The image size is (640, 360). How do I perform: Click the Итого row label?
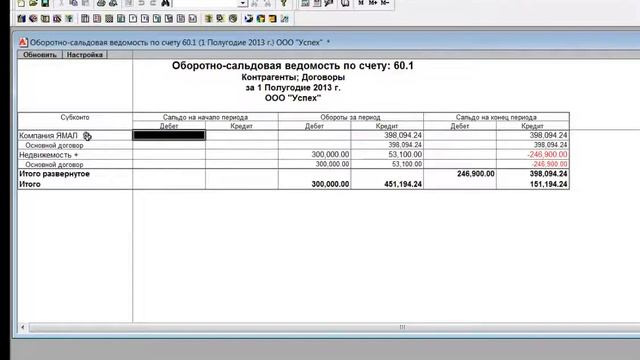(x=30, y=184)
